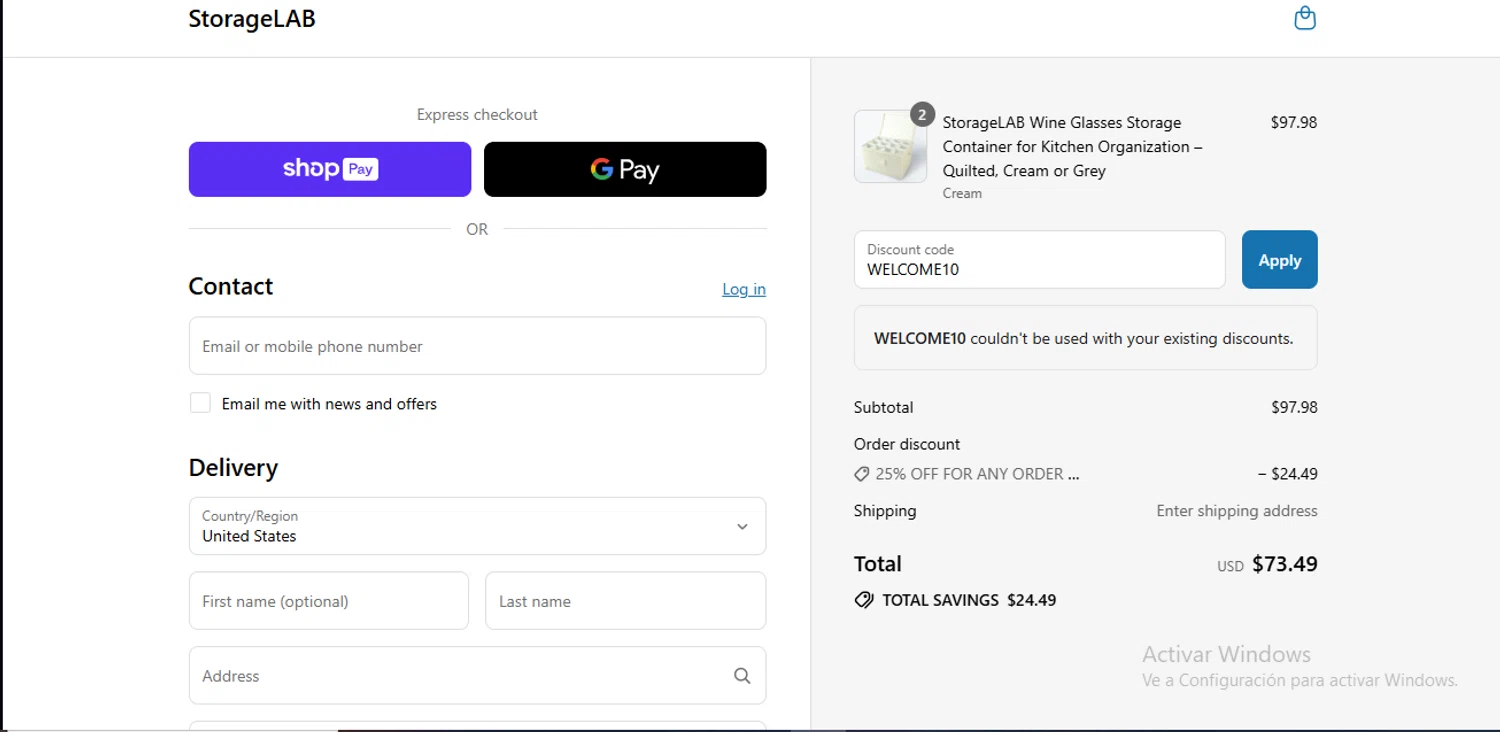The image size is (1500, 732).
Task: Focus the Email or mobile phone number field
Action: coord(477,346)
